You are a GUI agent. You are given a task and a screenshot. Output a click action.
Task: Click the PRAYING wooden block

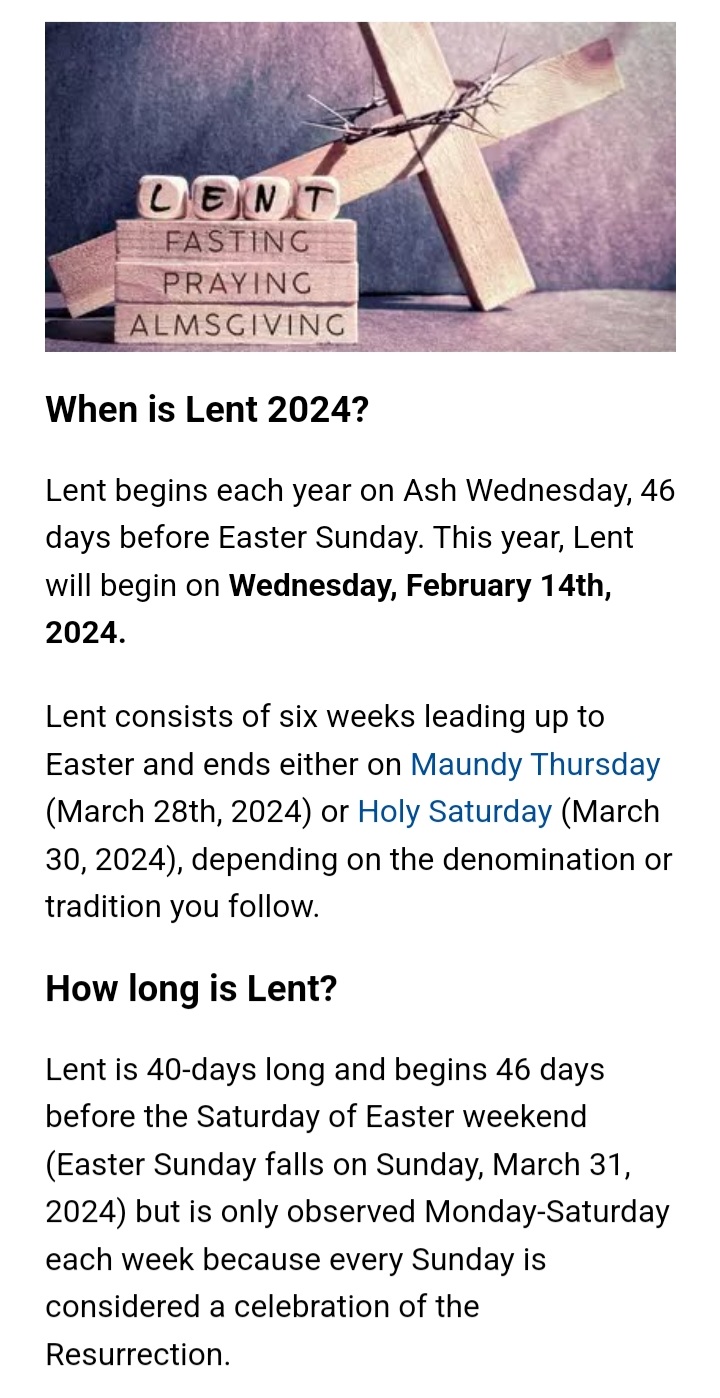tap(238, 283)
